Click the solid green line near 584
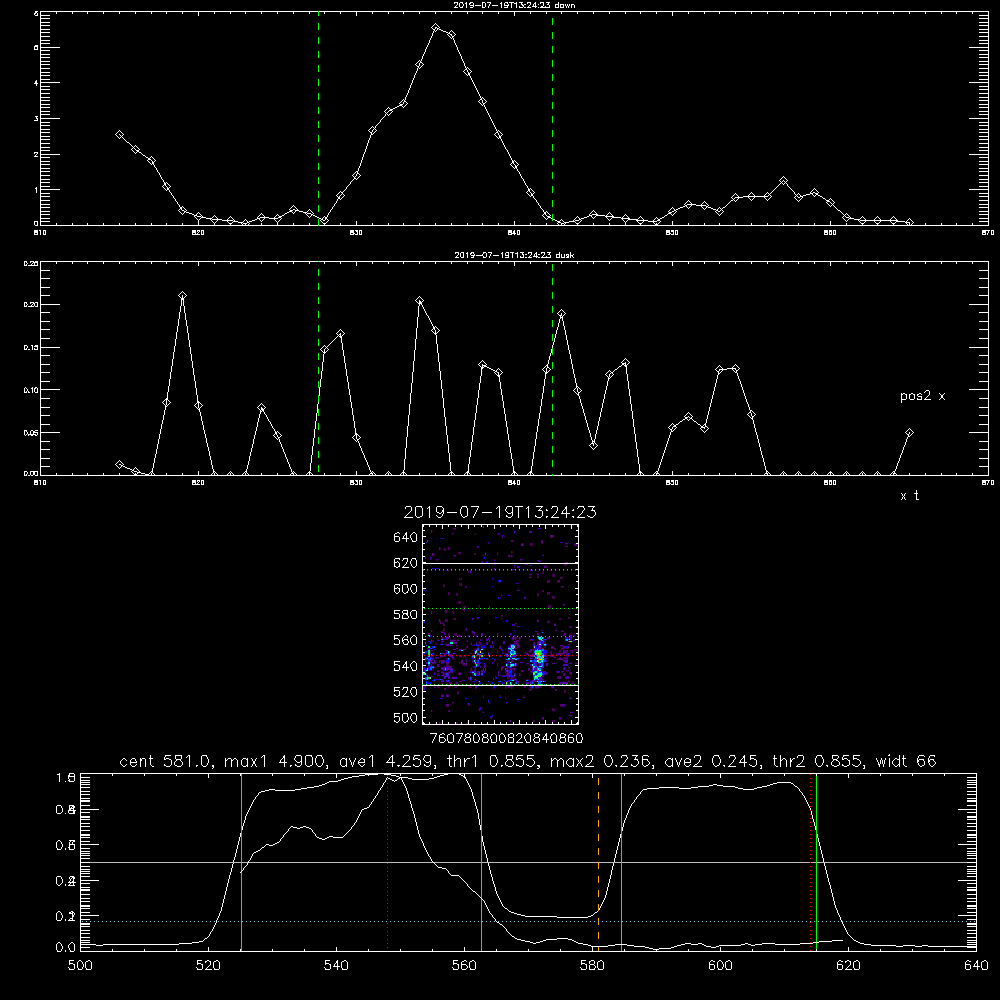Viewport: 1000px width, 1000px height. pyautogui.click(x=621, y=861)
